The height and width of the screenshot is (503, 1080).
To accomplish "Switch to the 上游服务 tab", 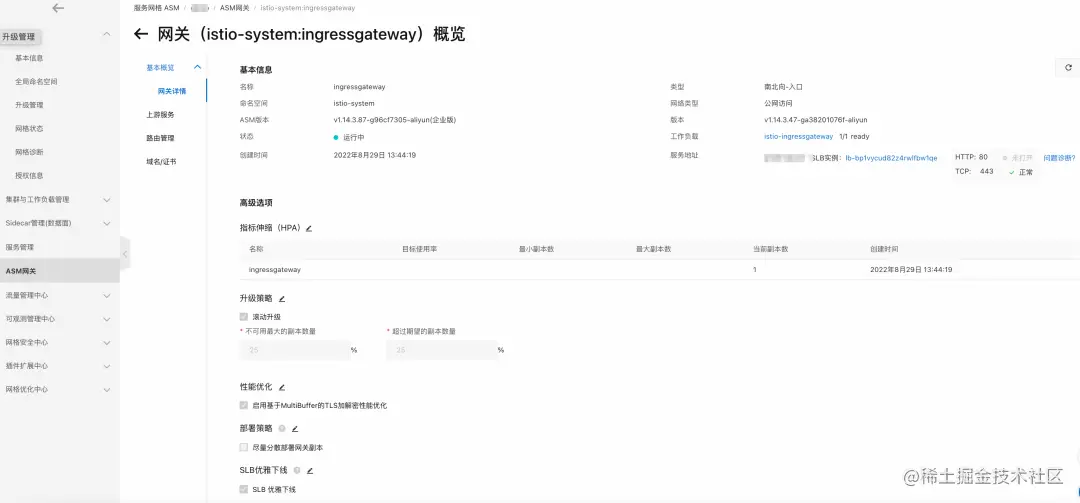I will [160, 115].
